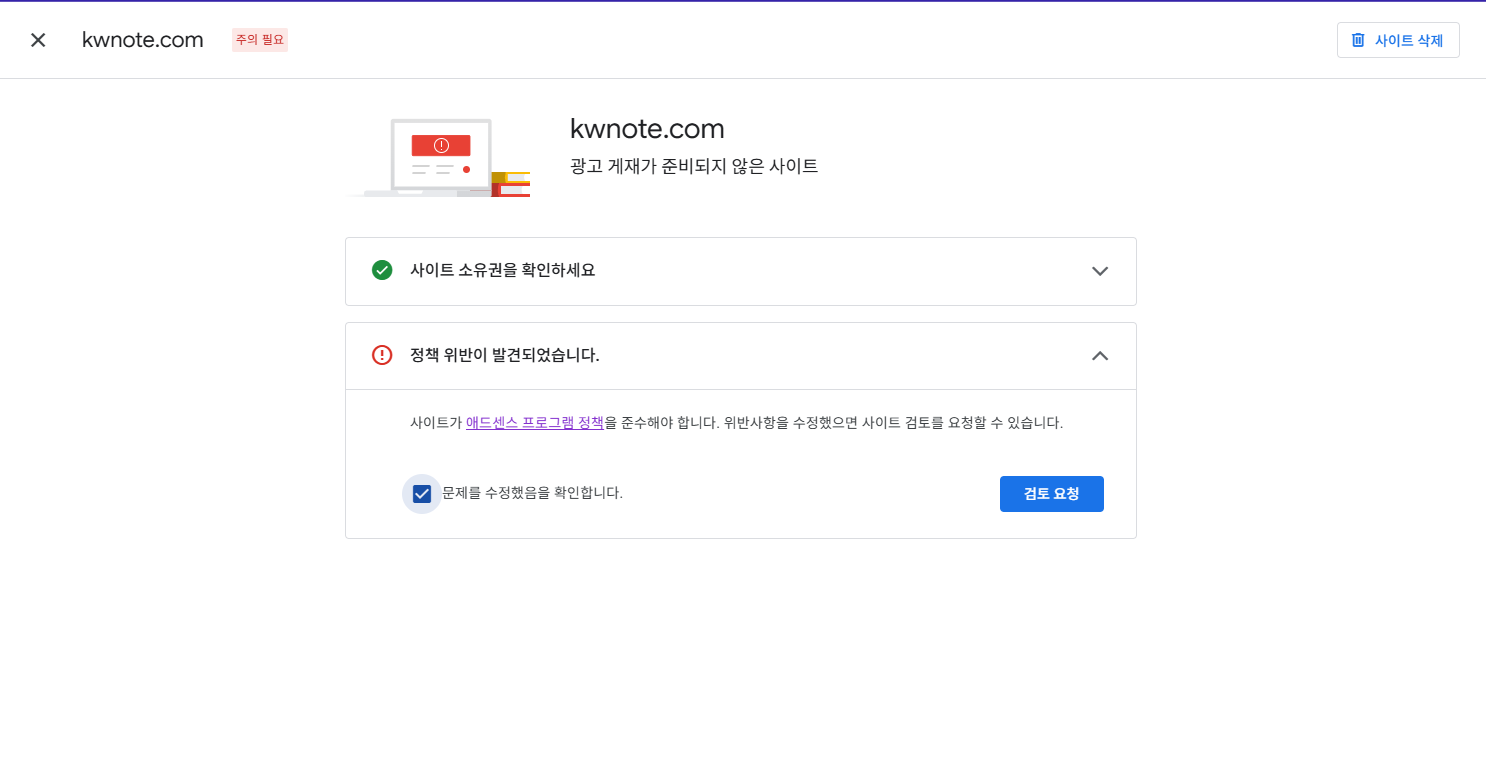Click the trash icon in 사이트 삭제
This screenshot has width=1486, height=772.
pos(1358,40)
